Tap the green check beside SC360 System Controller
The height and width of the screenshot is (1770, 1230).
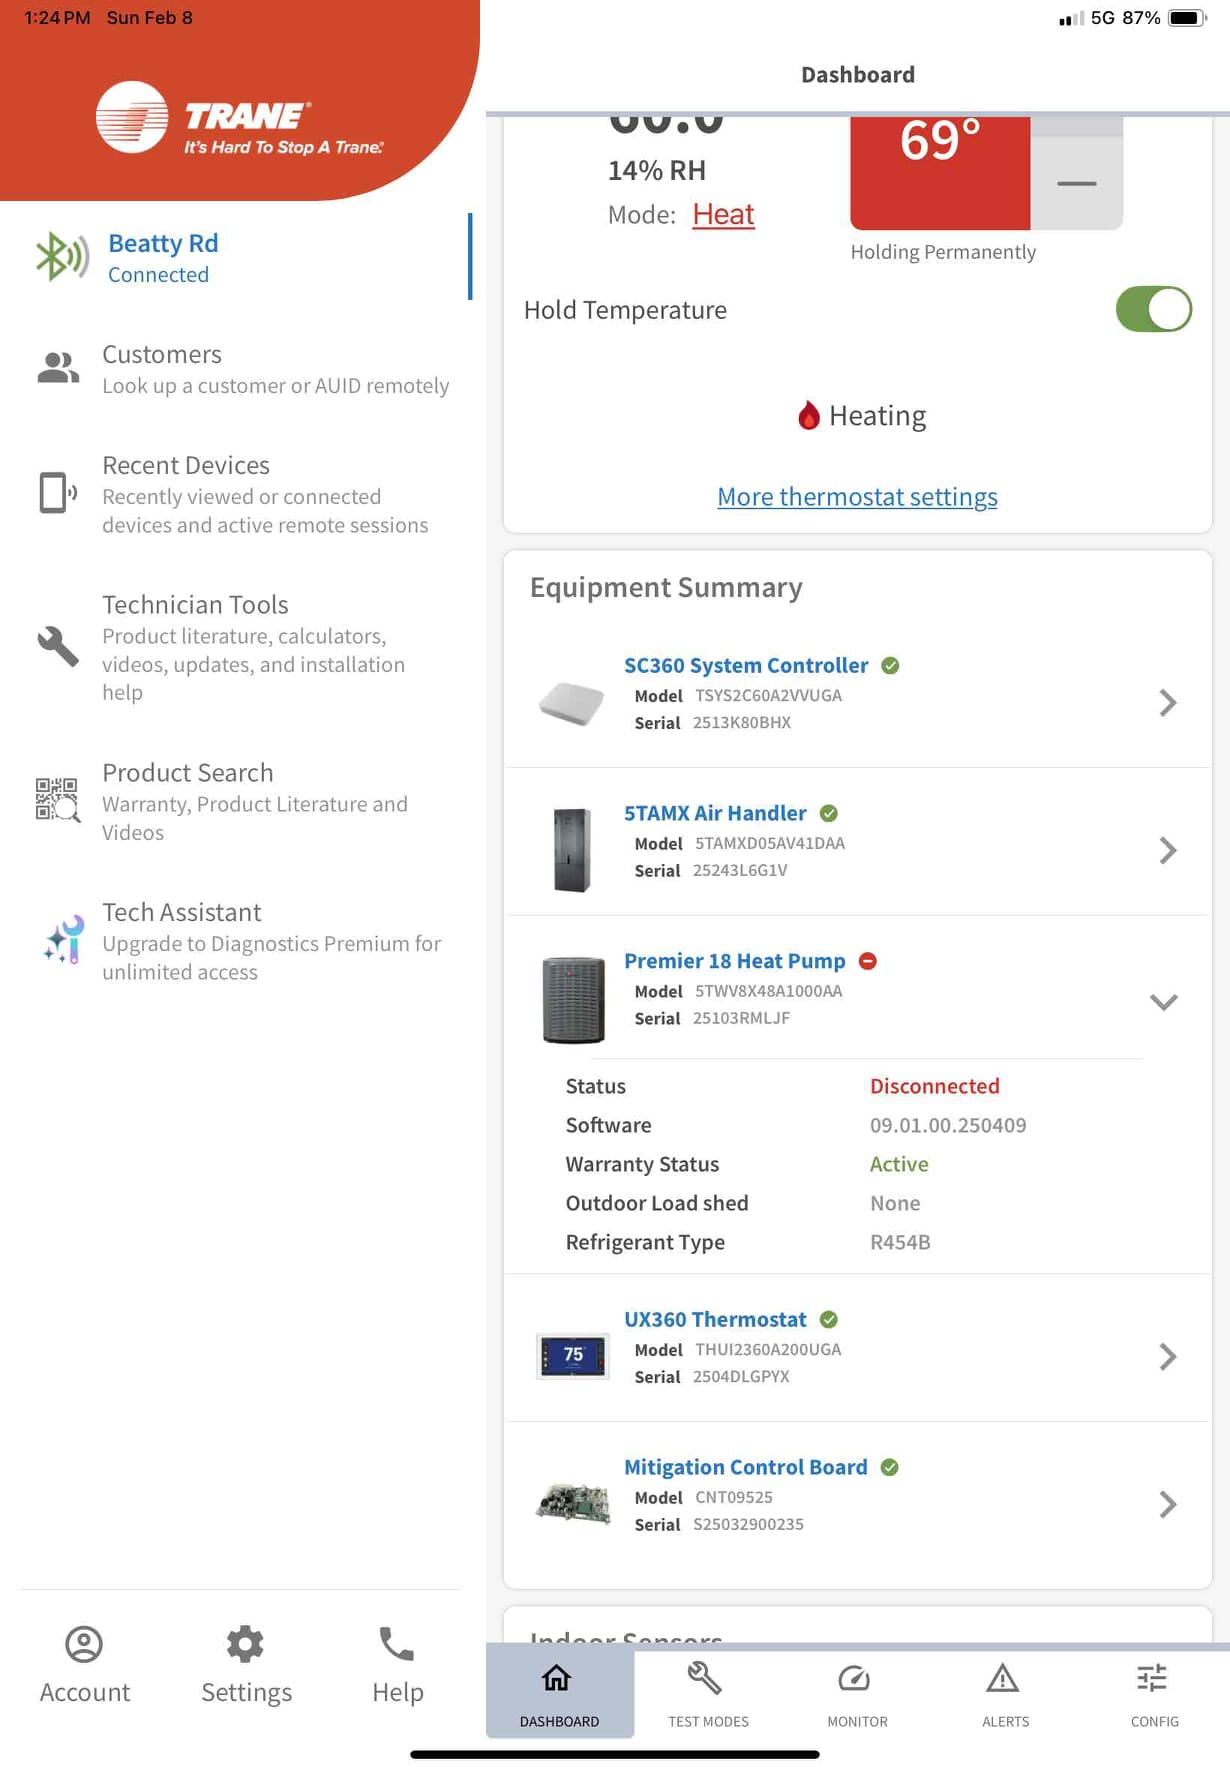coord(890,666)
